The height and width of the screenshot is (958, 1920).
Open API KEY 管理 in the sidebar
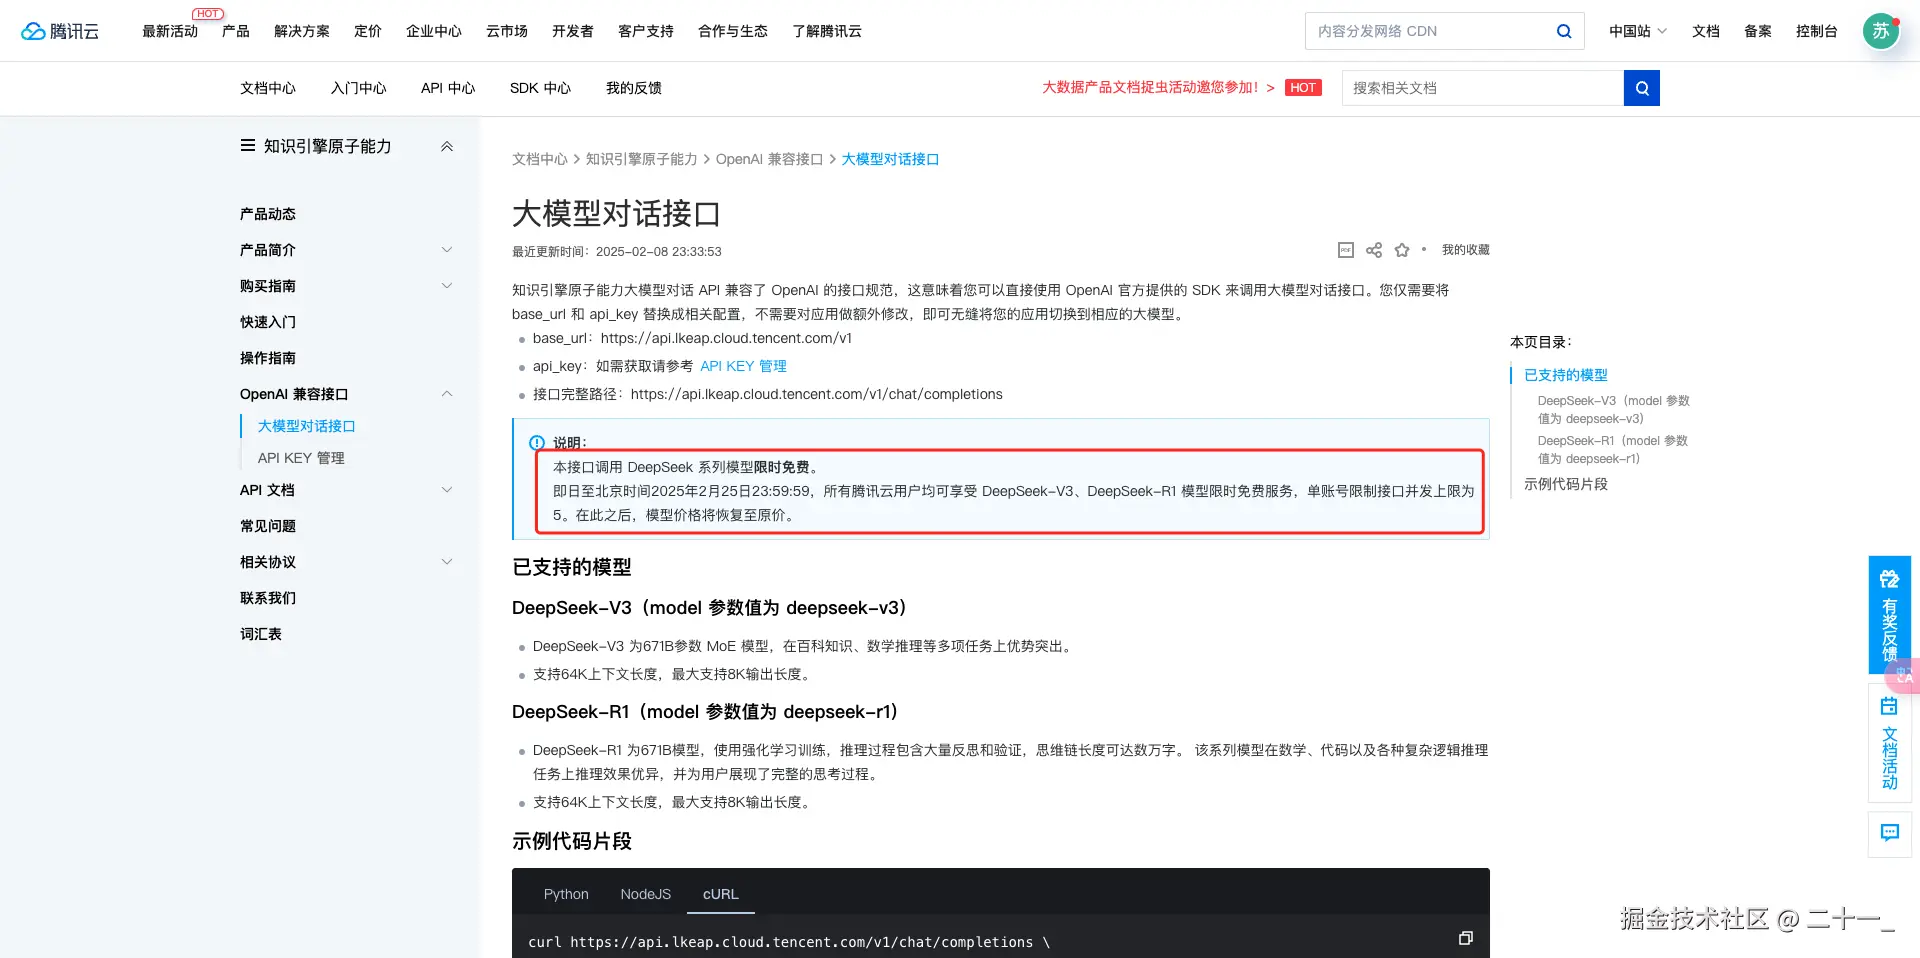tap(301, 458)
